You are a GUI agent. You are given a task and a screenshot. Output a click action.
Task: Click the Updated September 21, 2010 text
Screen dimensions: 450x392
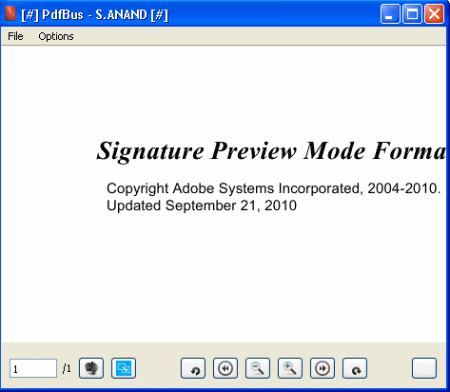(201, 206)
